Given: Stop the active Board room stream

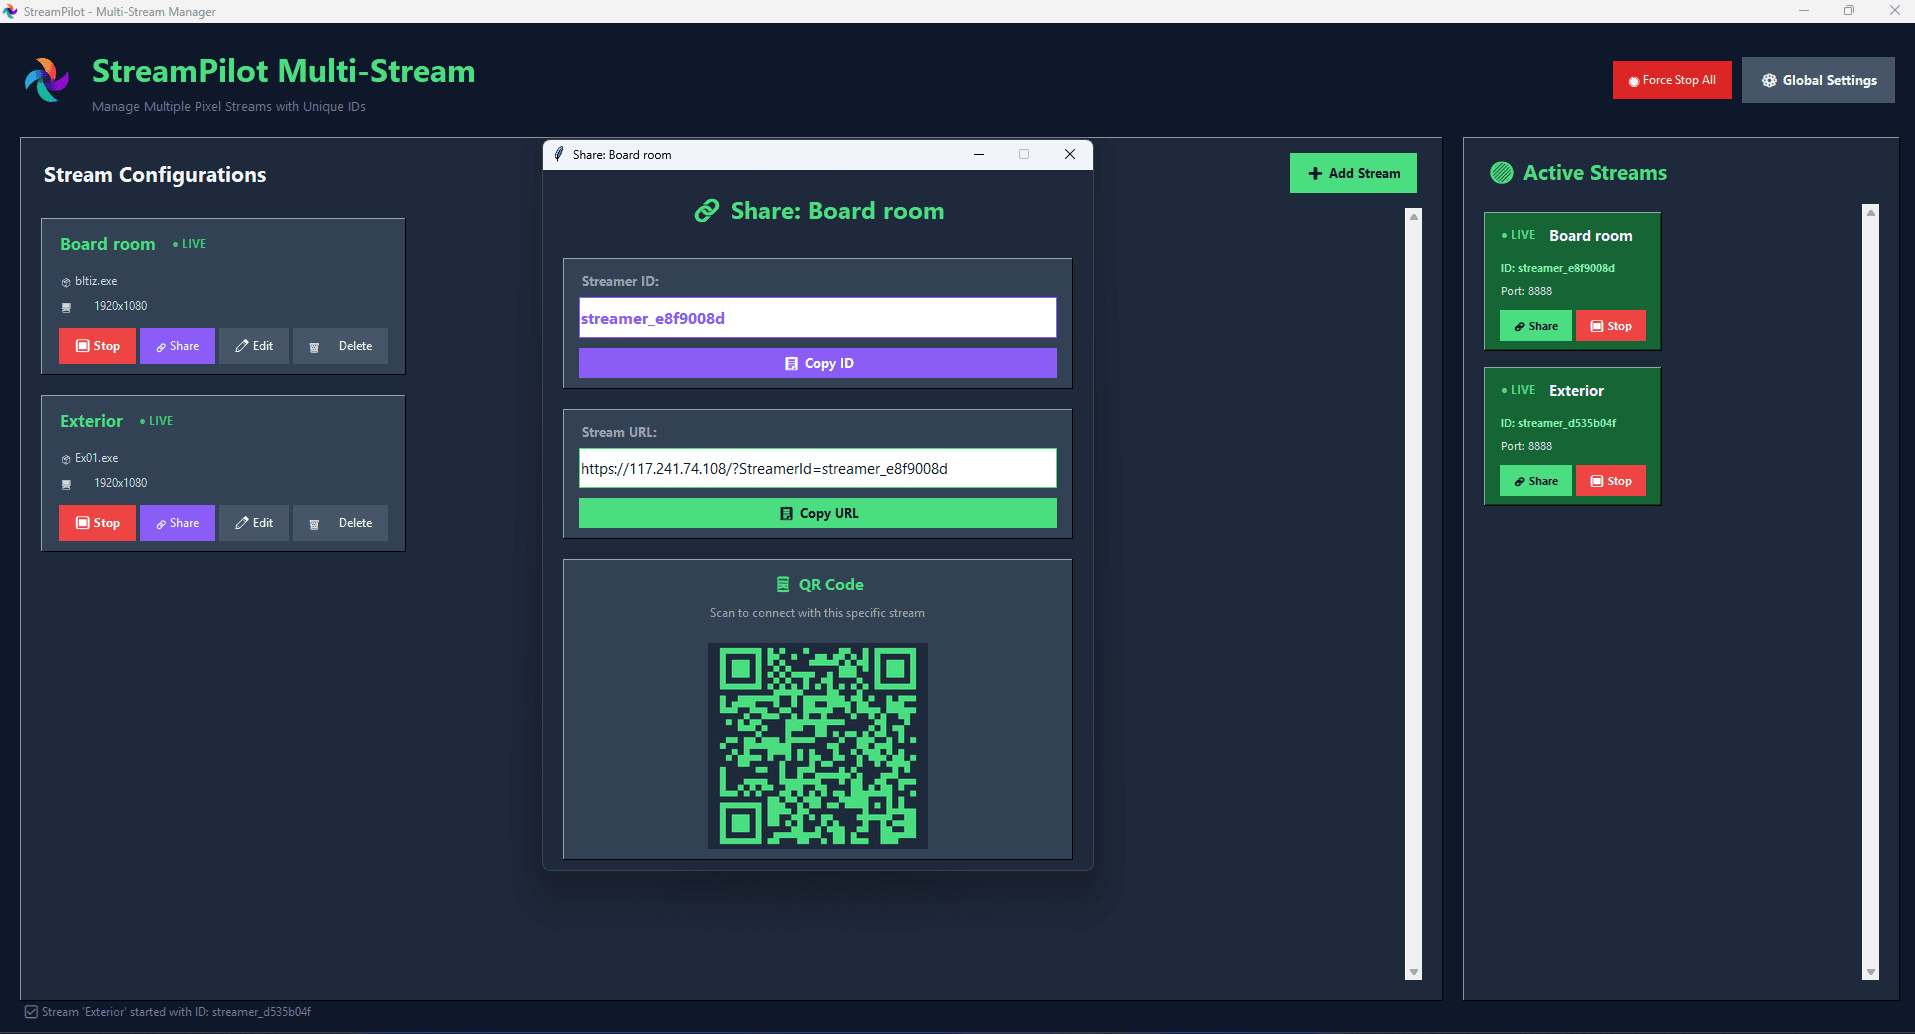Looking at the screenshot, I should [x=1610, y=326].
